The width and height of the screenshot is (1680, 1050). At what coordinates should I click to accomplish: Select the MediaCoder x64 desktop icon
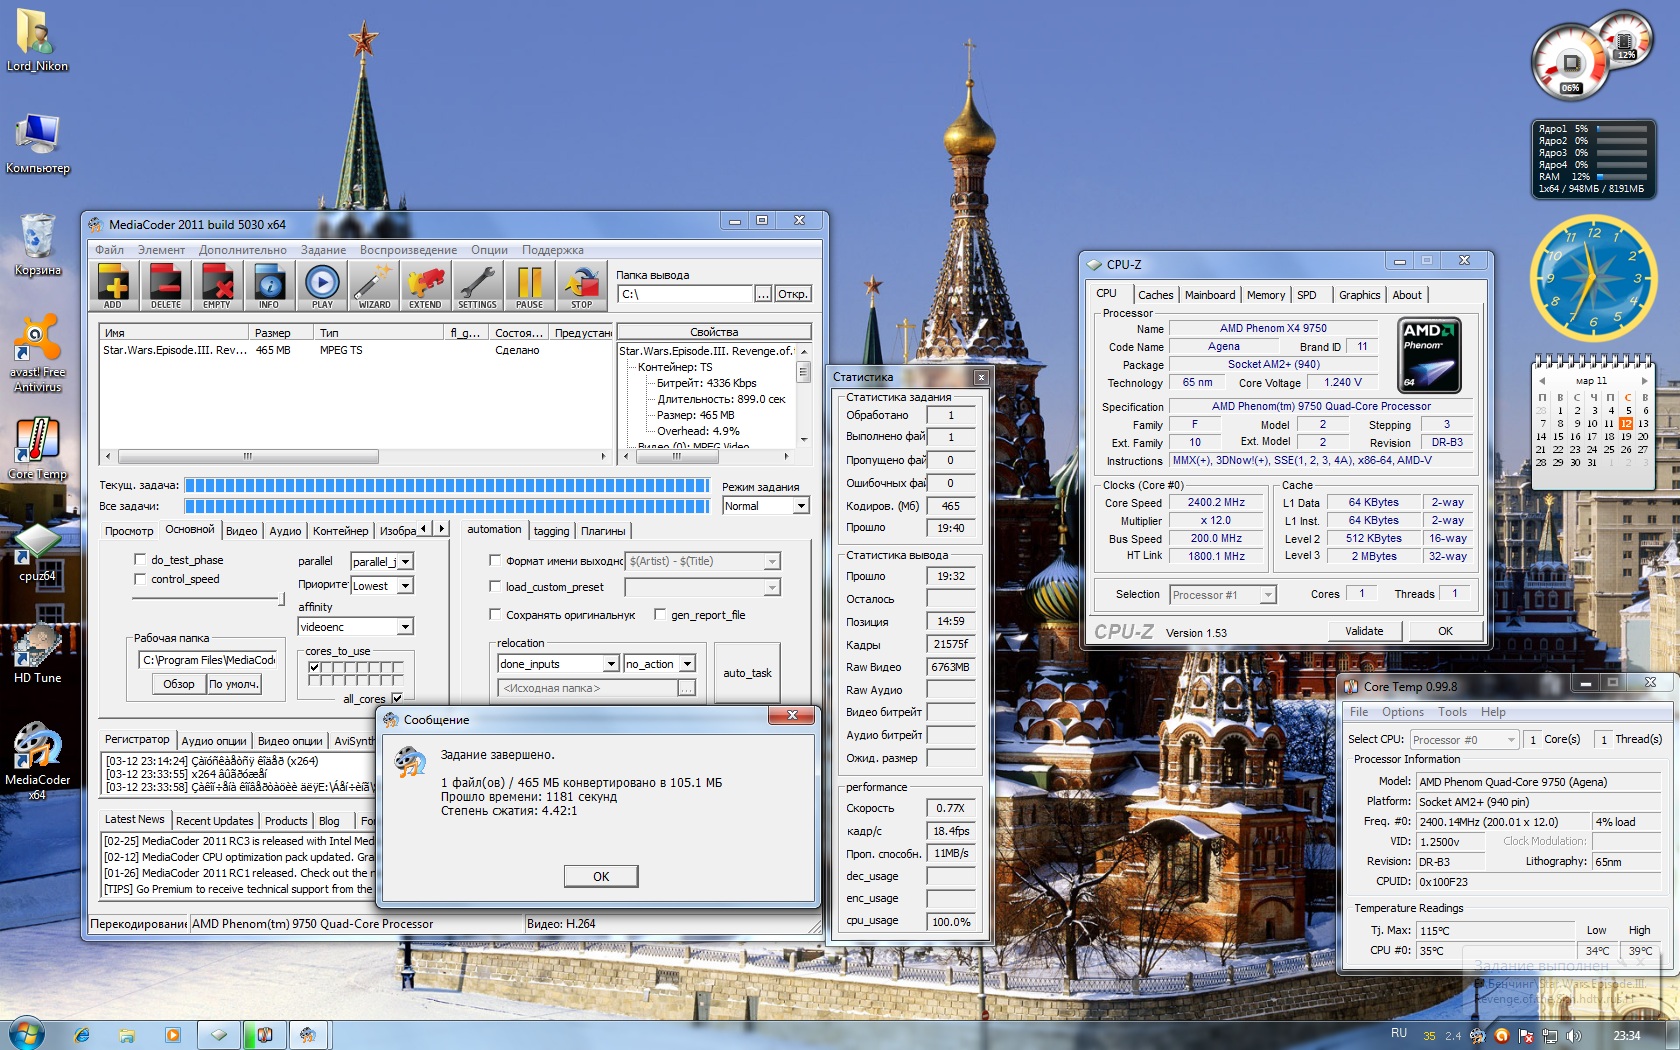click(x=37, y=760)
